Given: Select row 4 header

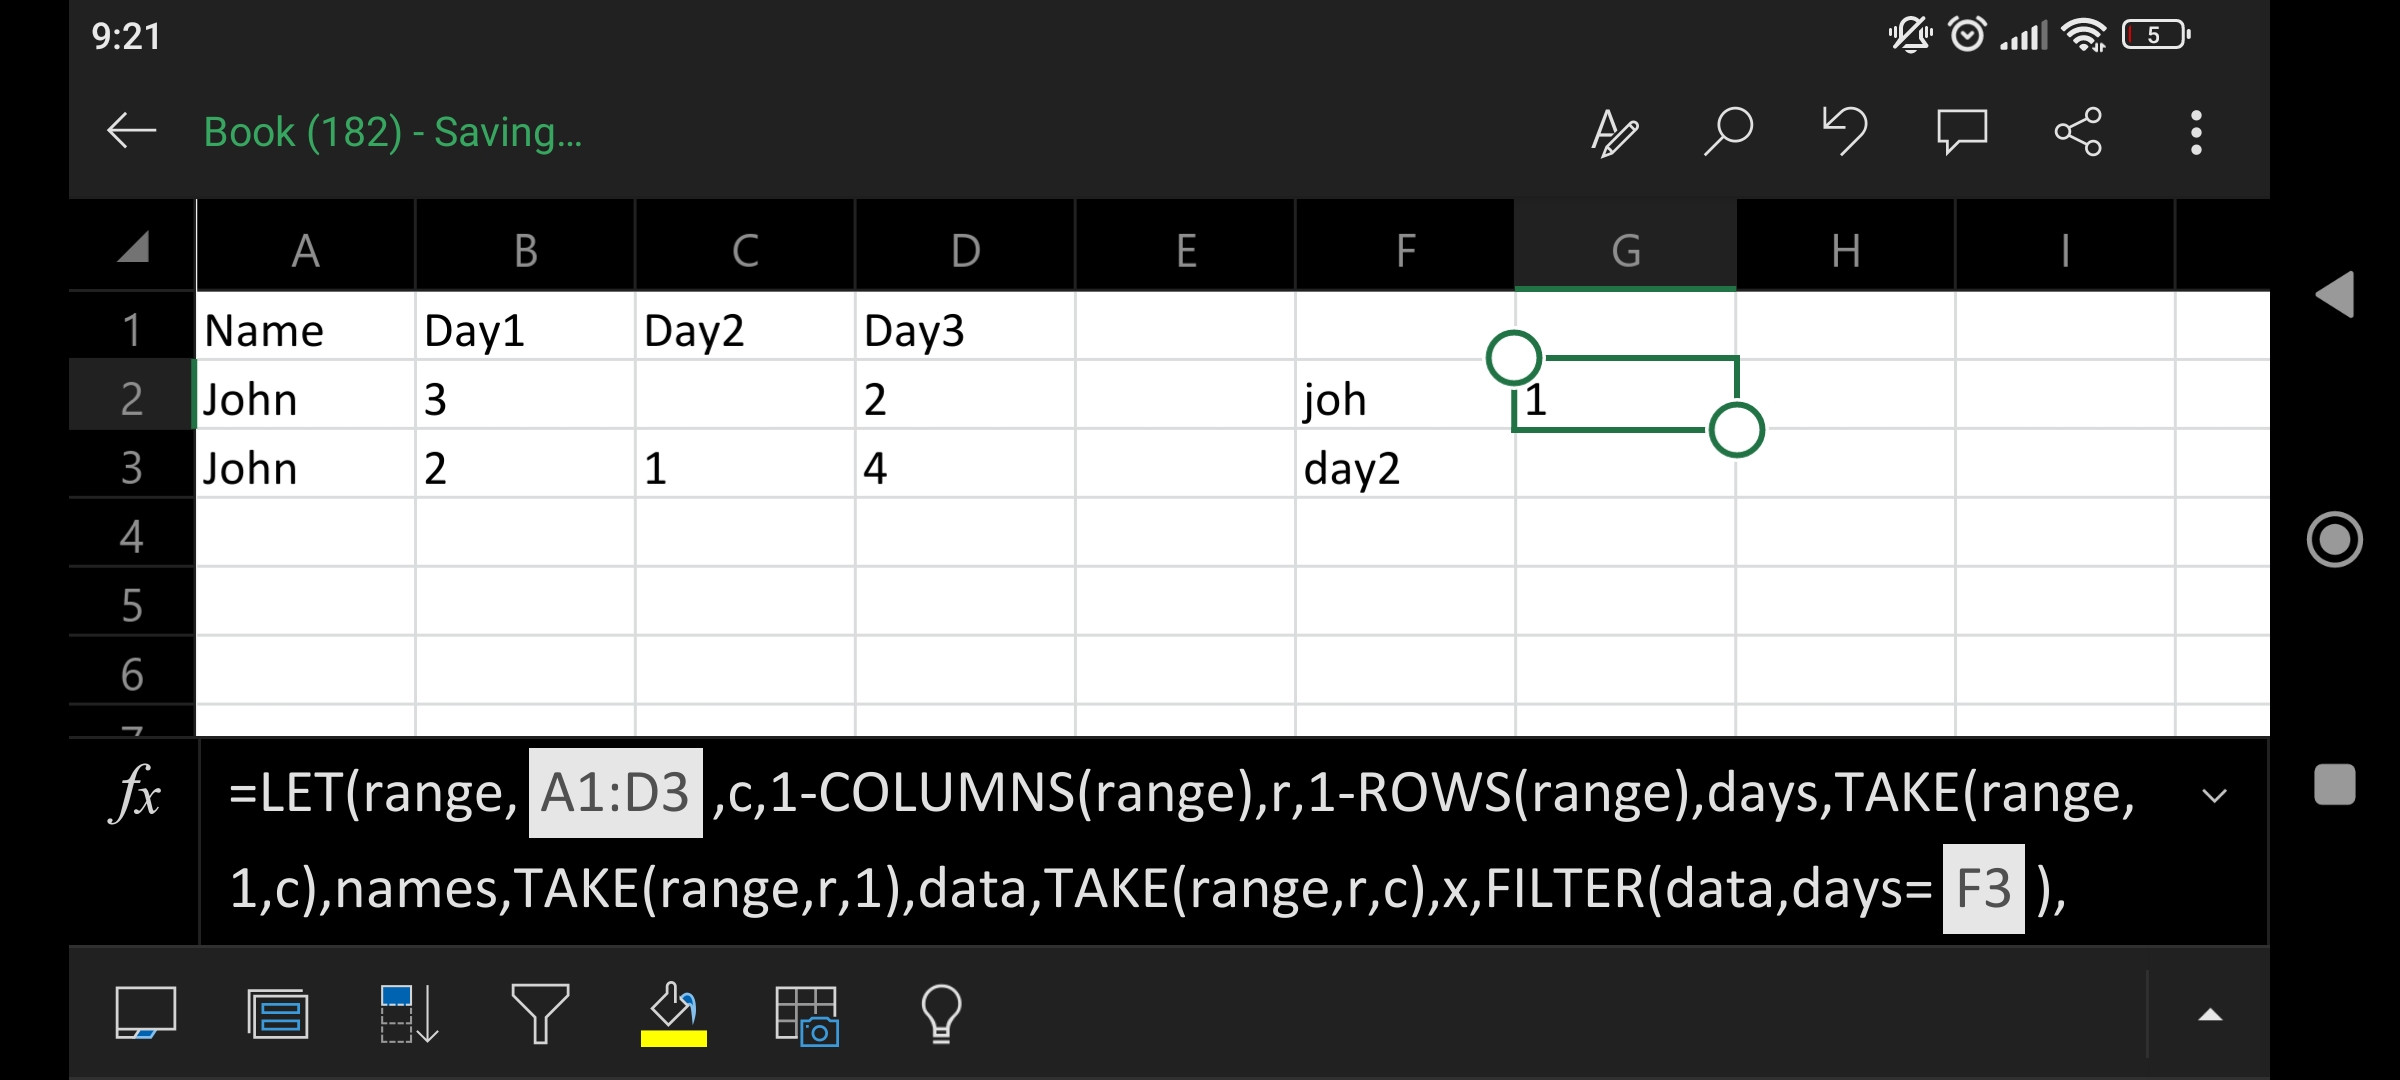Looking at the screenshot, I should pyautogui.click(x=132, y=537).
